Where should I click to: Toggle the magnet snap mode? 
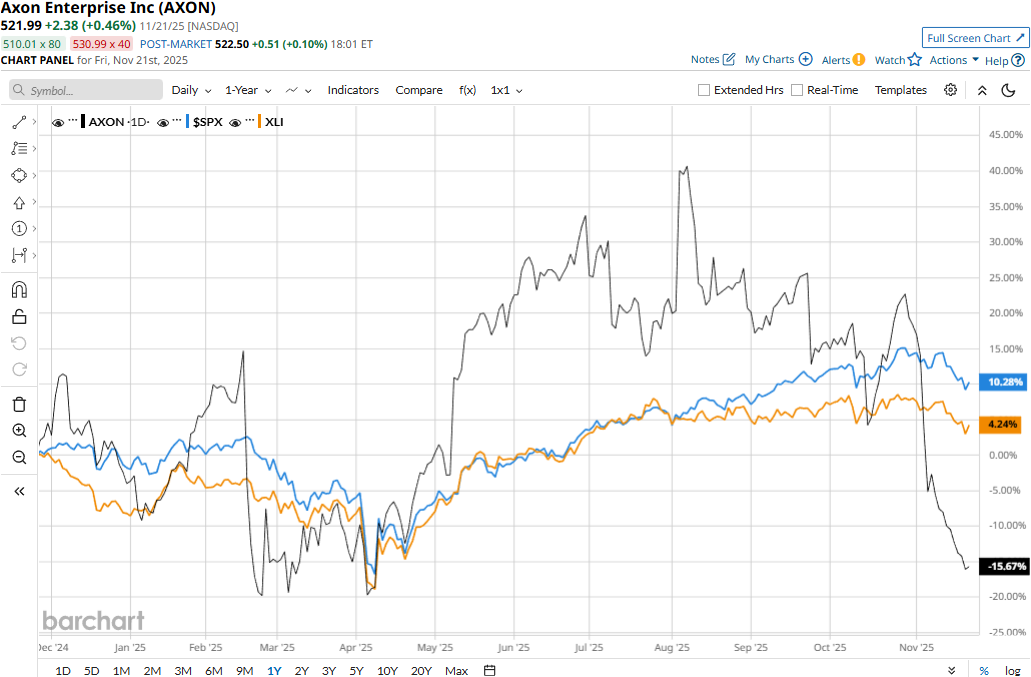click(19, 290)
